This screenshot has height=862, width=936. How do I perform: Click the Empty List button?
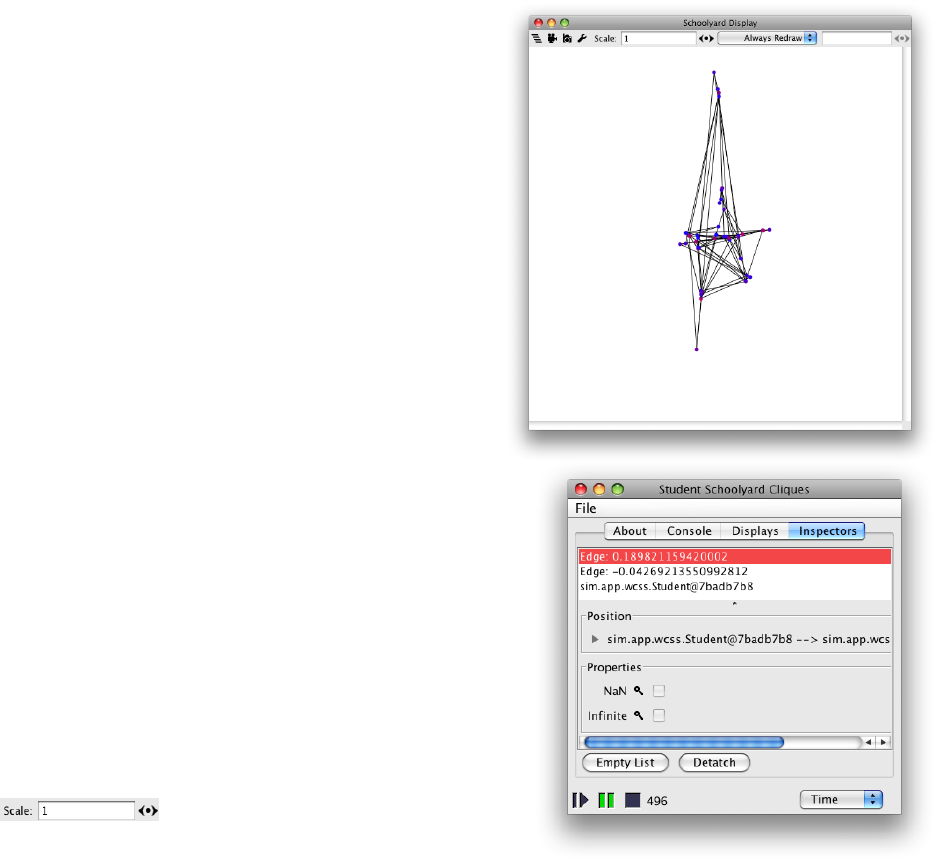pyautogui.click(x=625, y=762)
